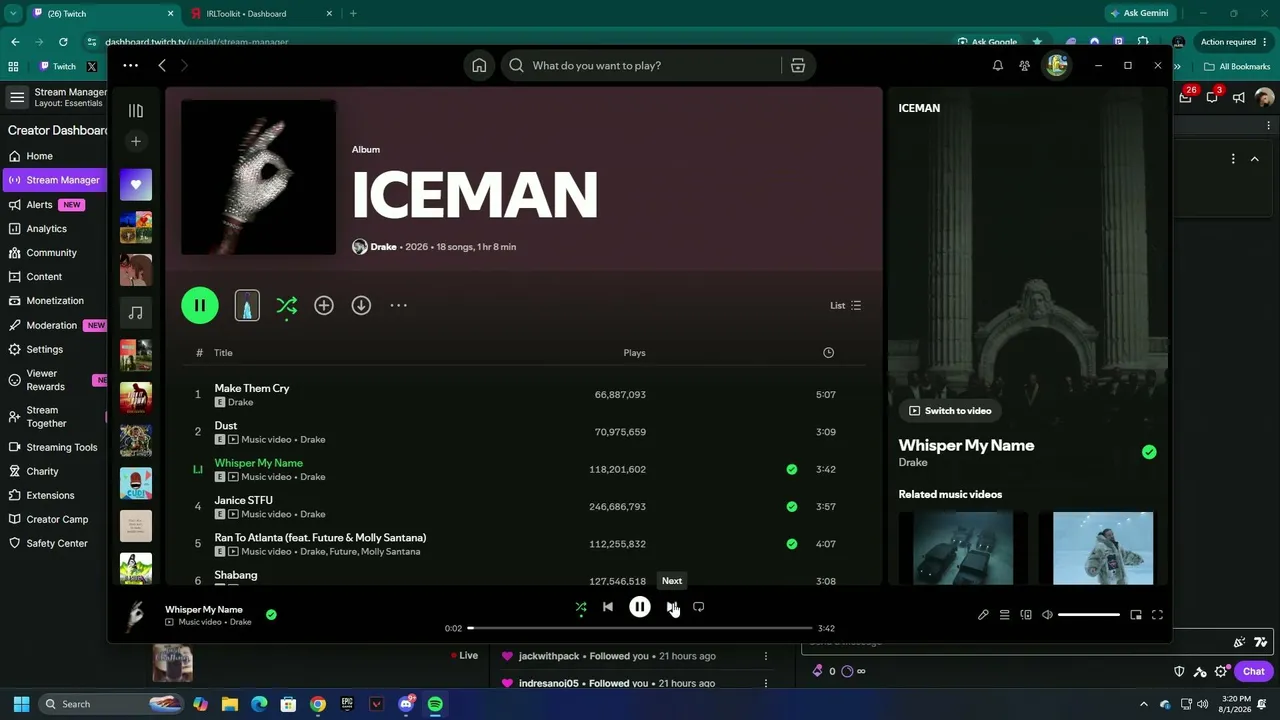The width and height of the screenshot is (1280, 720).
Task: Open Safety Center in Twitch sidebar
Action: 54,543
